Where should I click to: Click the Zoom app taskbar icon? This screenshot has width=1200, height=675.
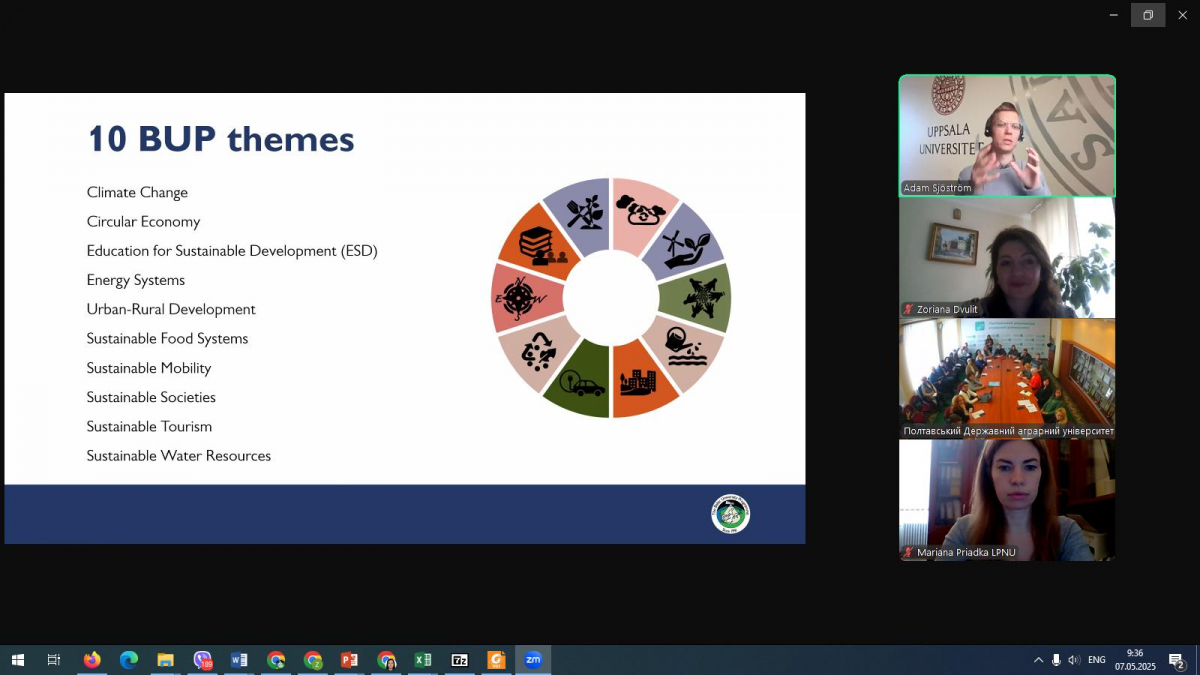pyautogui.click(x=533, y=660)
